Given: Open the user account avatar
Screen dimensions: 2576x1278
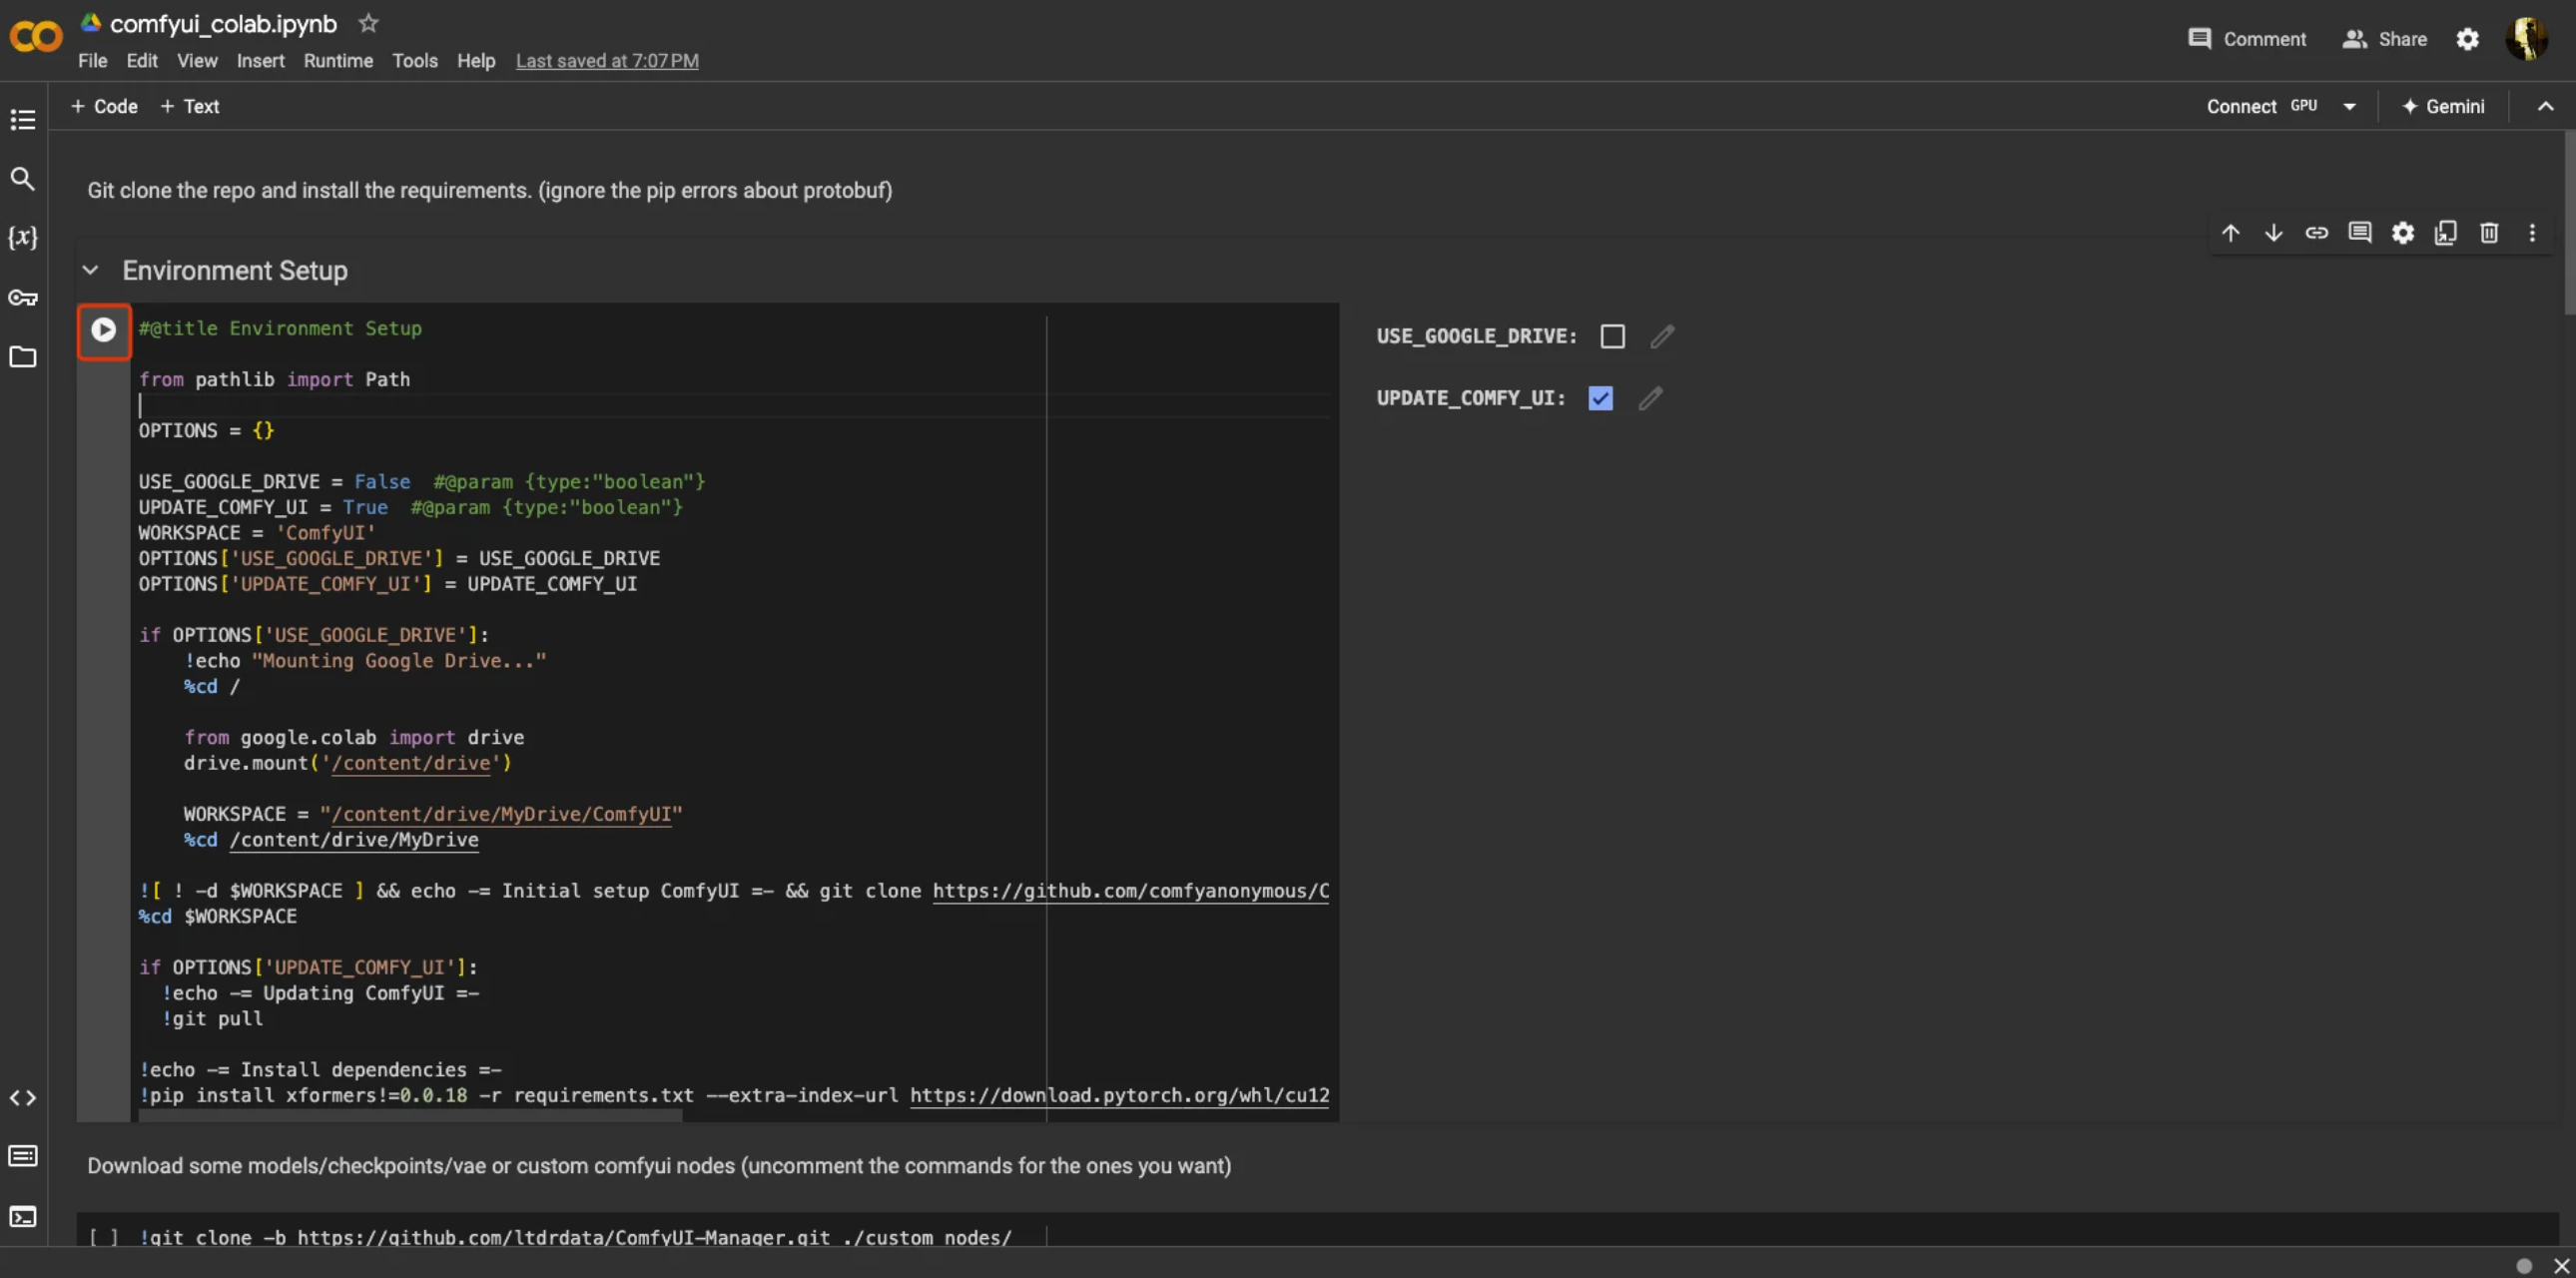Looking at the screenshot, I should pyautogui.click(x=2527, y=39).
